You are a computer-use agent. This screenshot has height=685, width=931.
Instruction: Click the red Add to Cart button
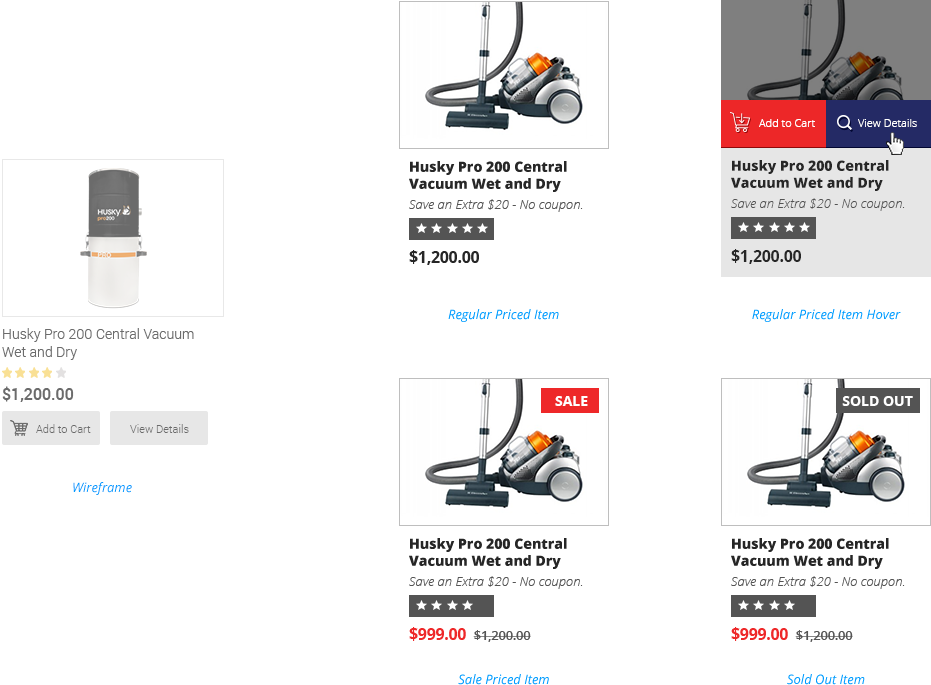pos(773,123)
